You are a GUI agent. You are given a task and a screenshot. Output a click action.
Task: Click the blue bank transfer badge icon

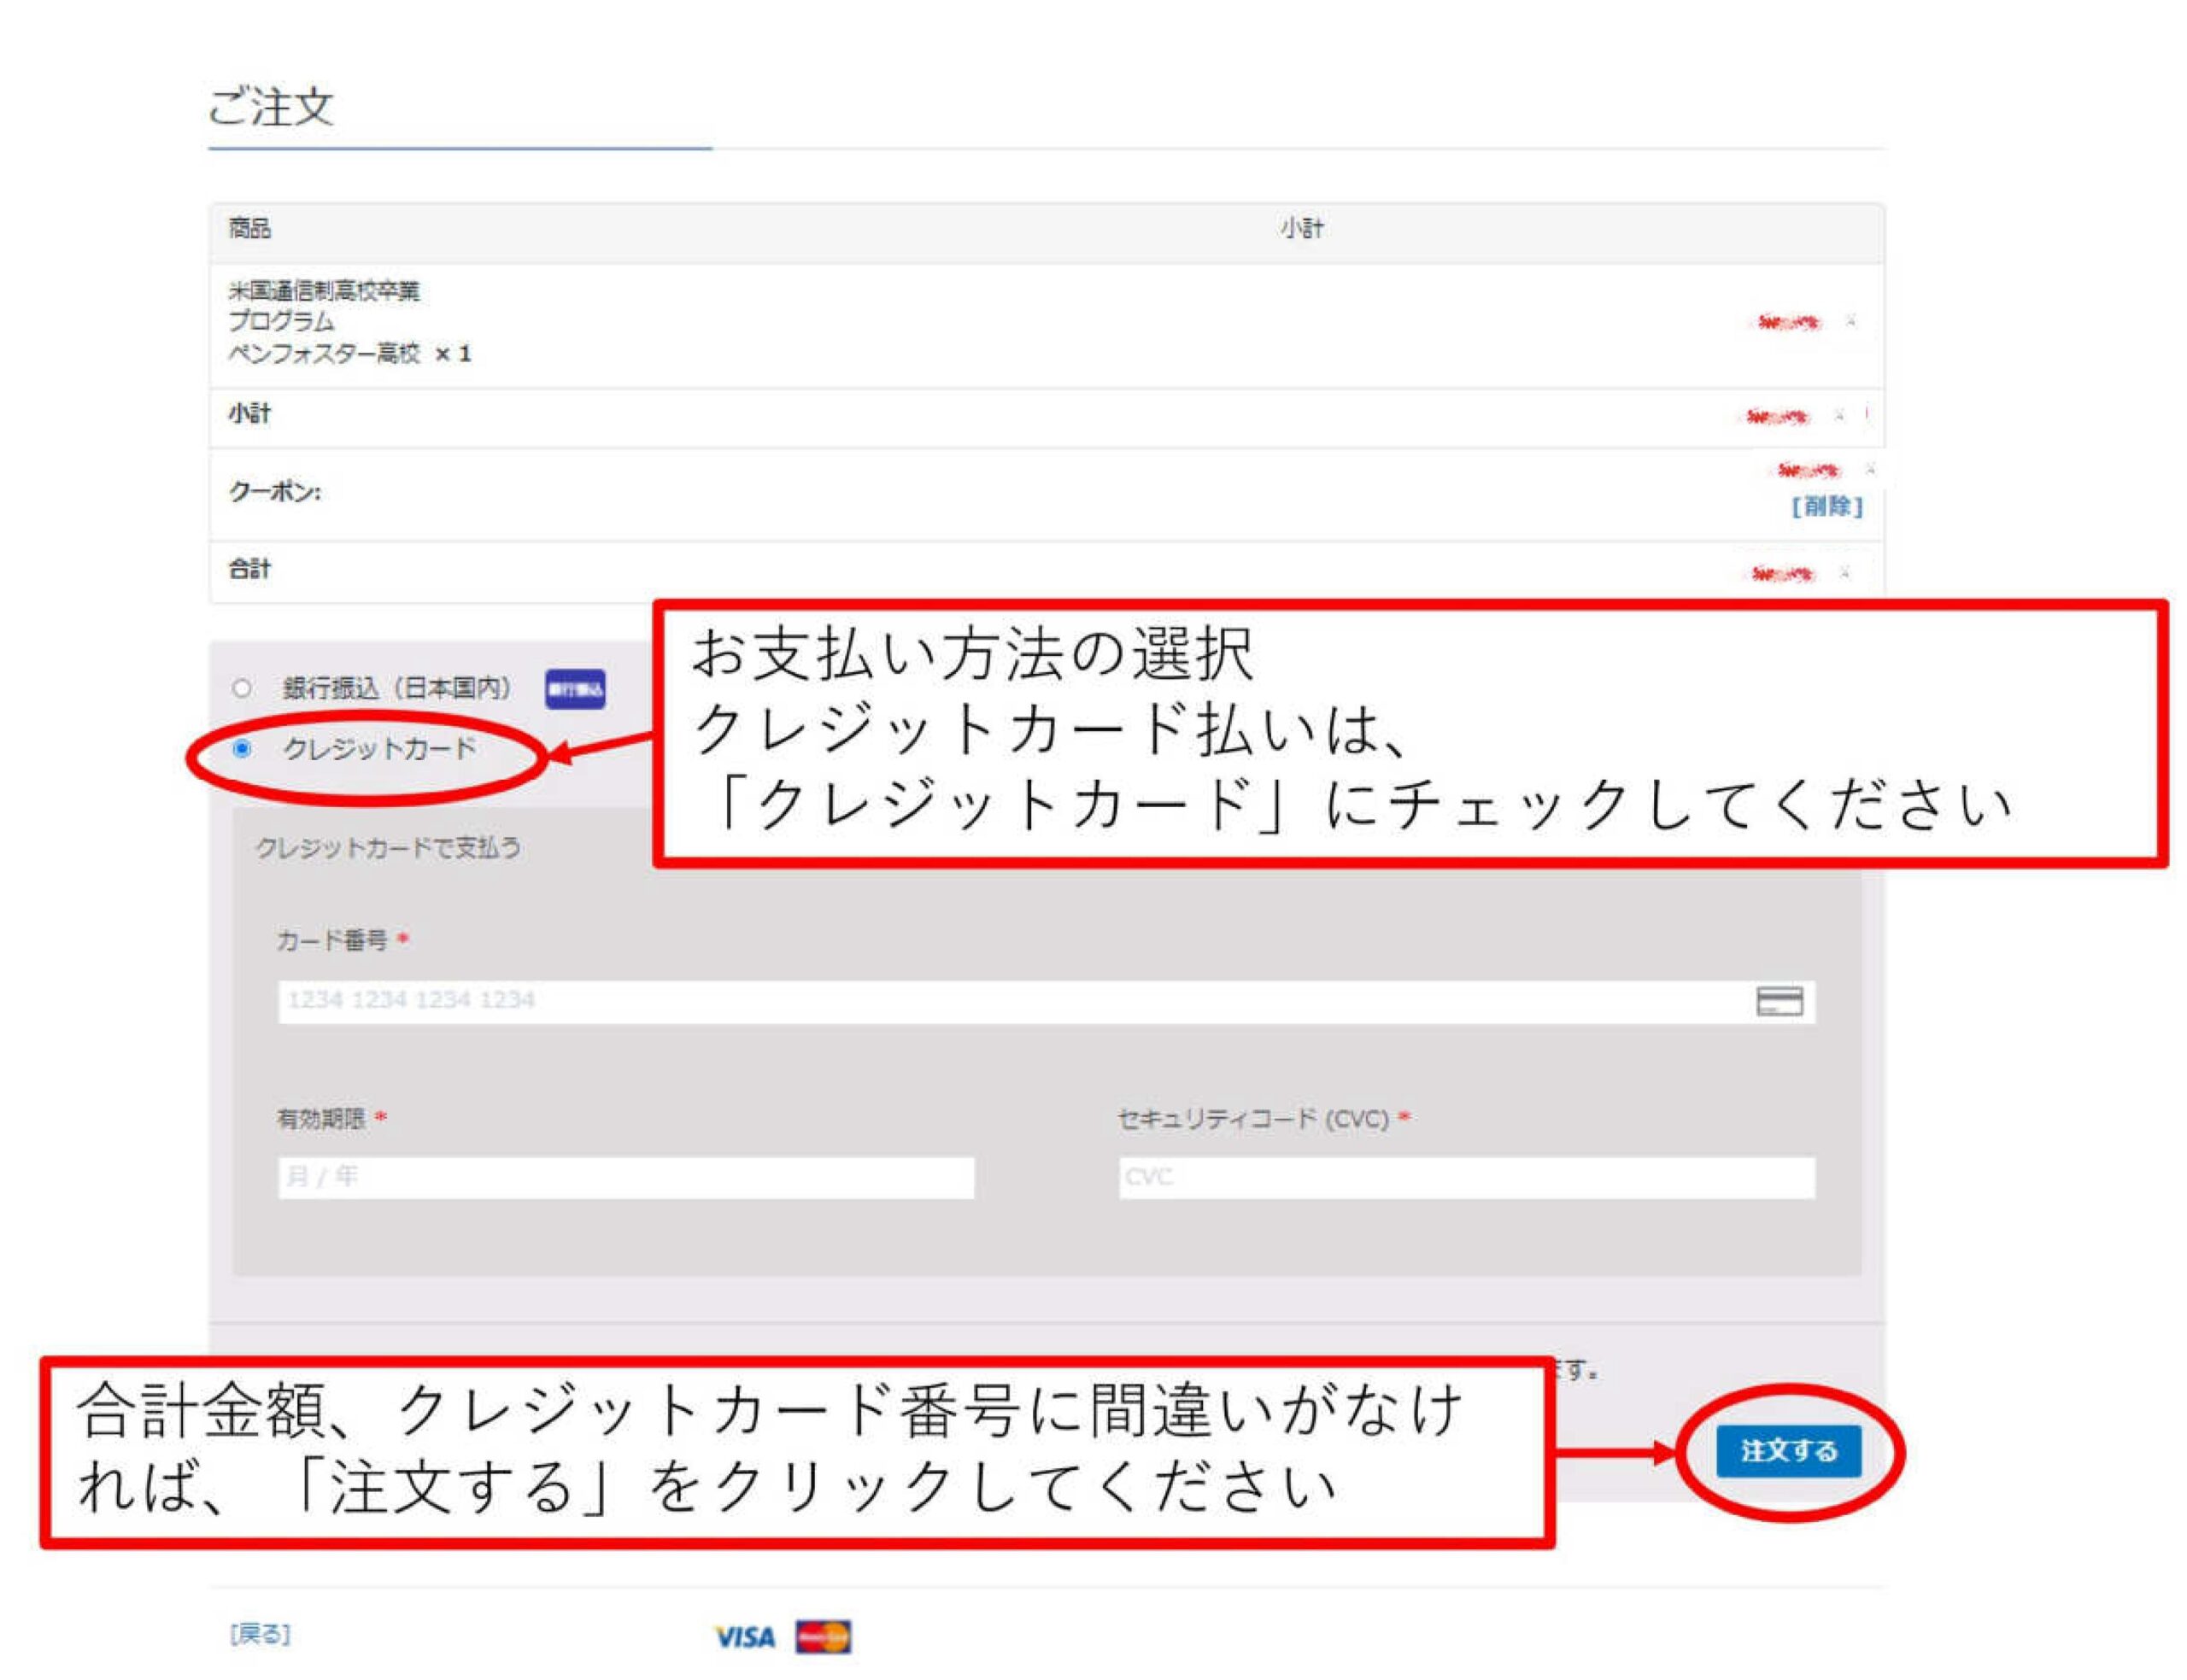tap(574, 689)
